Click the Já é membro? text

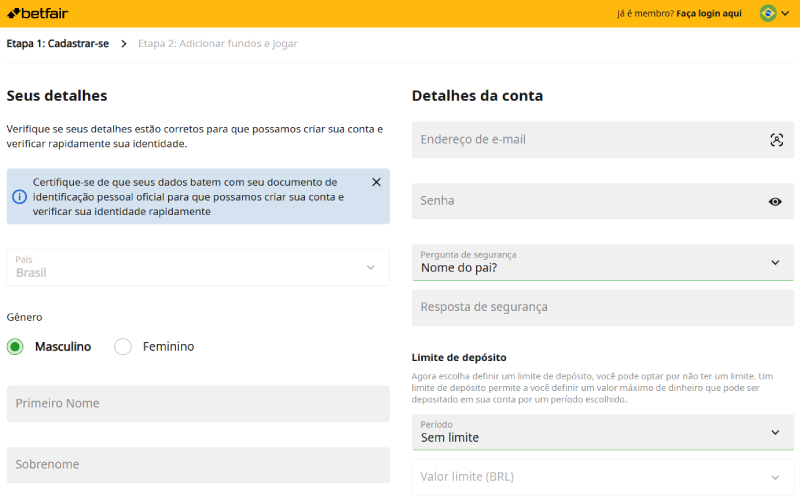coord(645,13)
